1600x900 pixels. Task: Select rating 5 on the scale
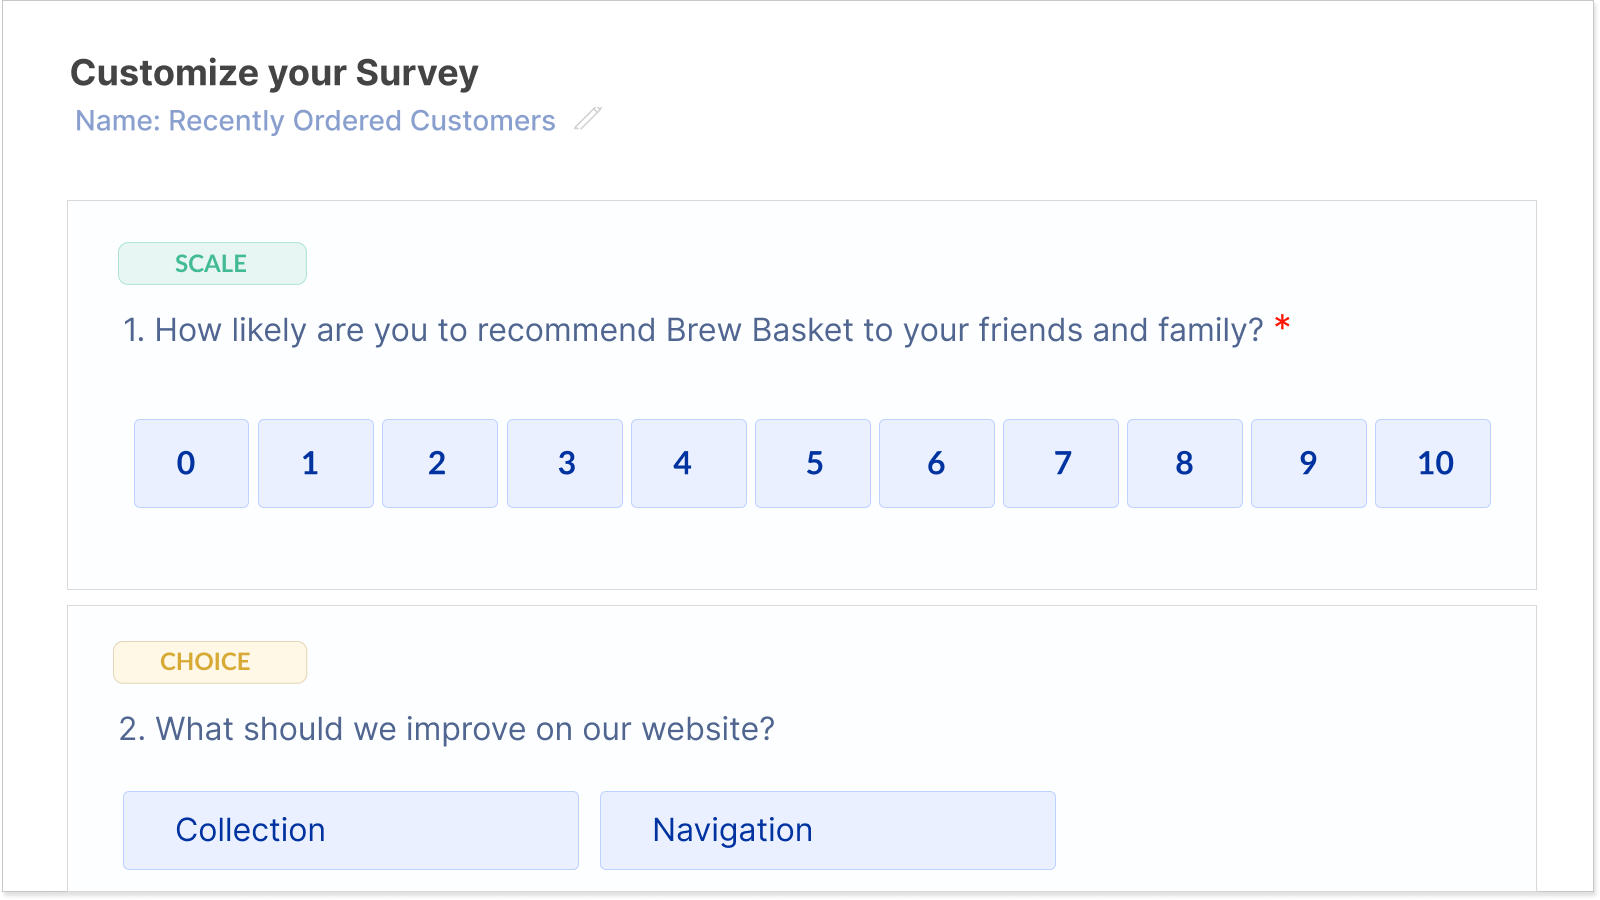[x=812, y=463]
